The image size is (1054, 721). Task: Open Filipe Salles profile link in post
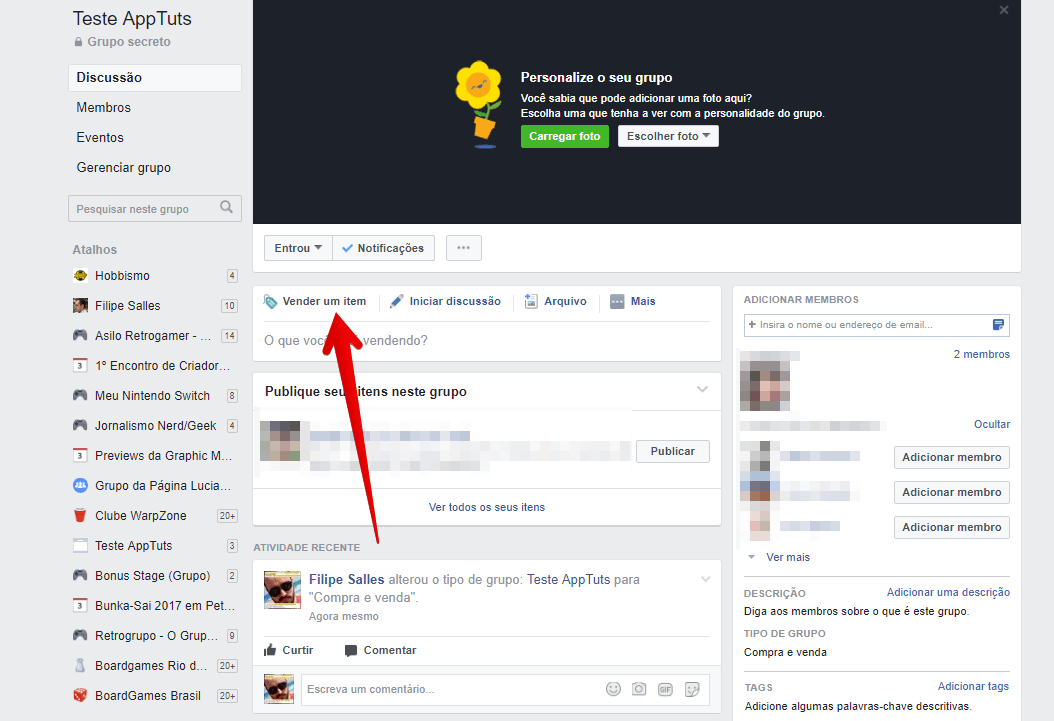tap(346, 579)
